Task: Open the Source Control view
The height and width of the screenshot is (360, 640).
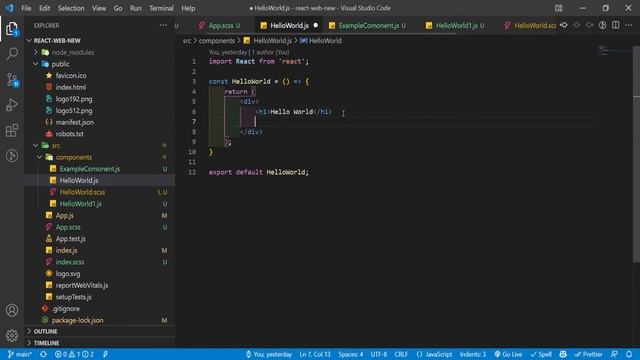Action: 12,79
